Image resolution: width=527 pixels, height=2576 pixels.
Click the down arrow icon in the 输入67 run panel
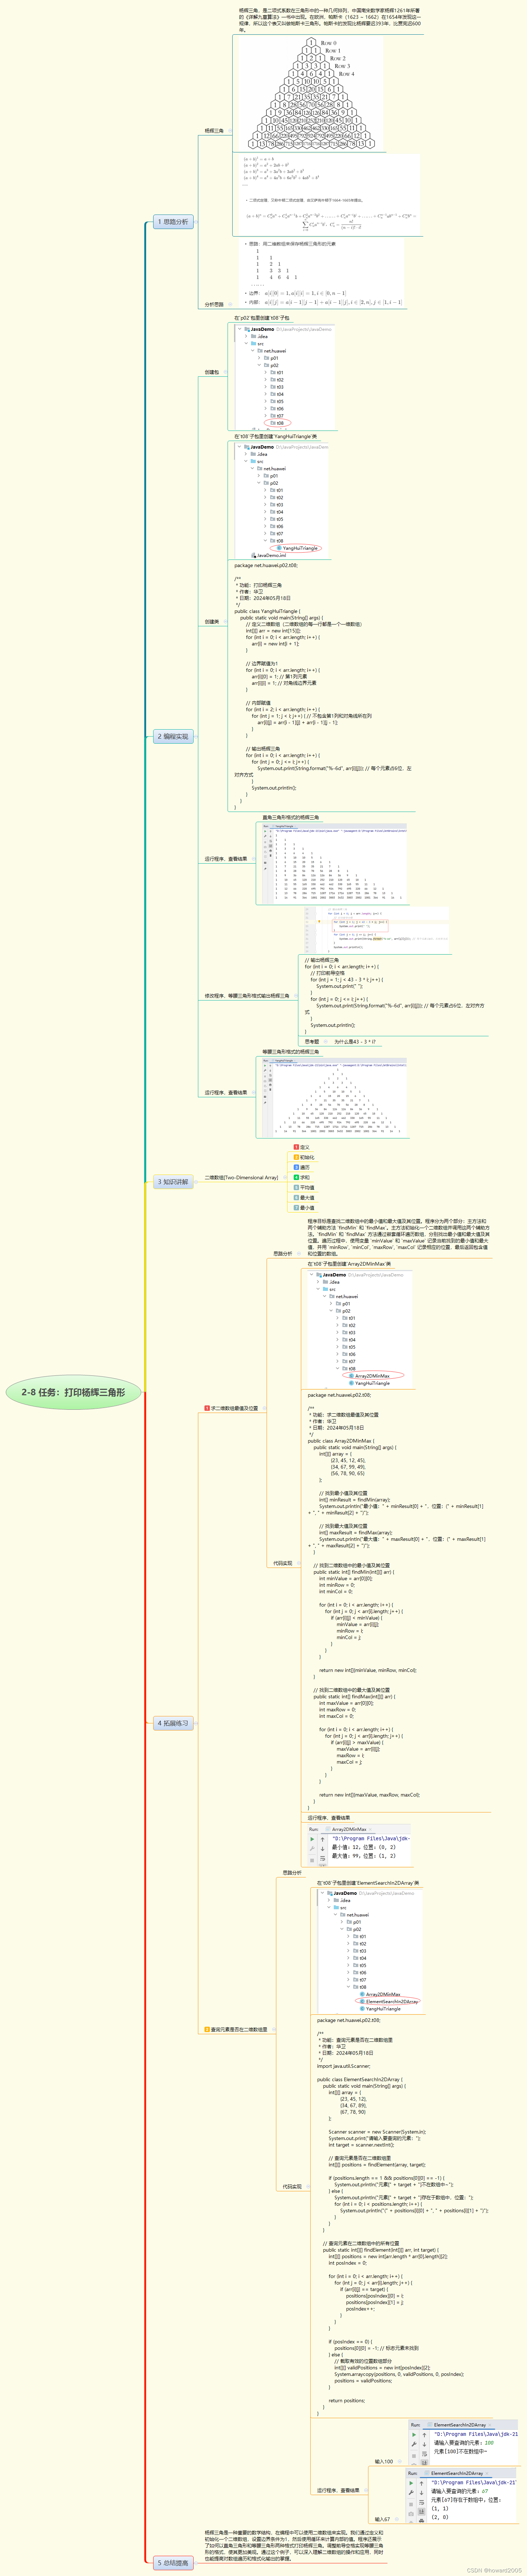[422, 2493]
